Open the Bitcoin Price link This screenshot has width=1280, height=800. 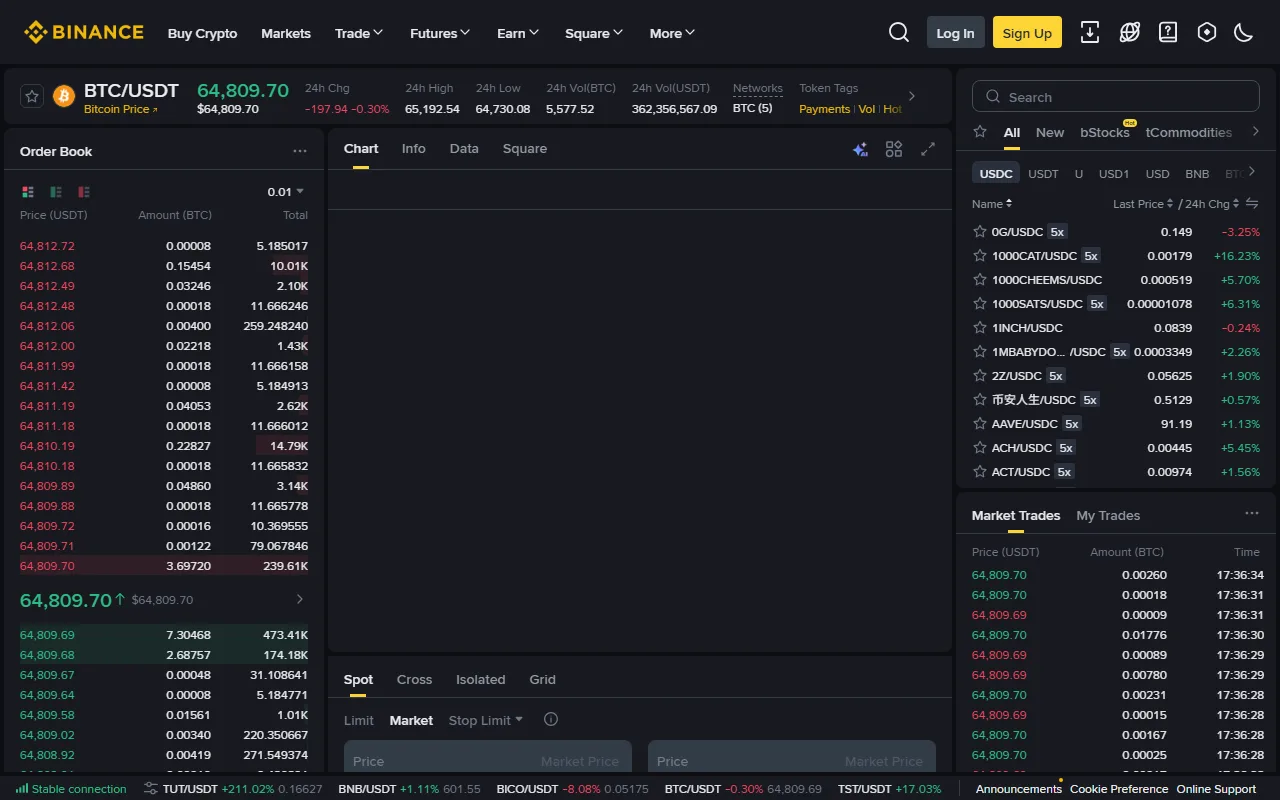[120, 109]
